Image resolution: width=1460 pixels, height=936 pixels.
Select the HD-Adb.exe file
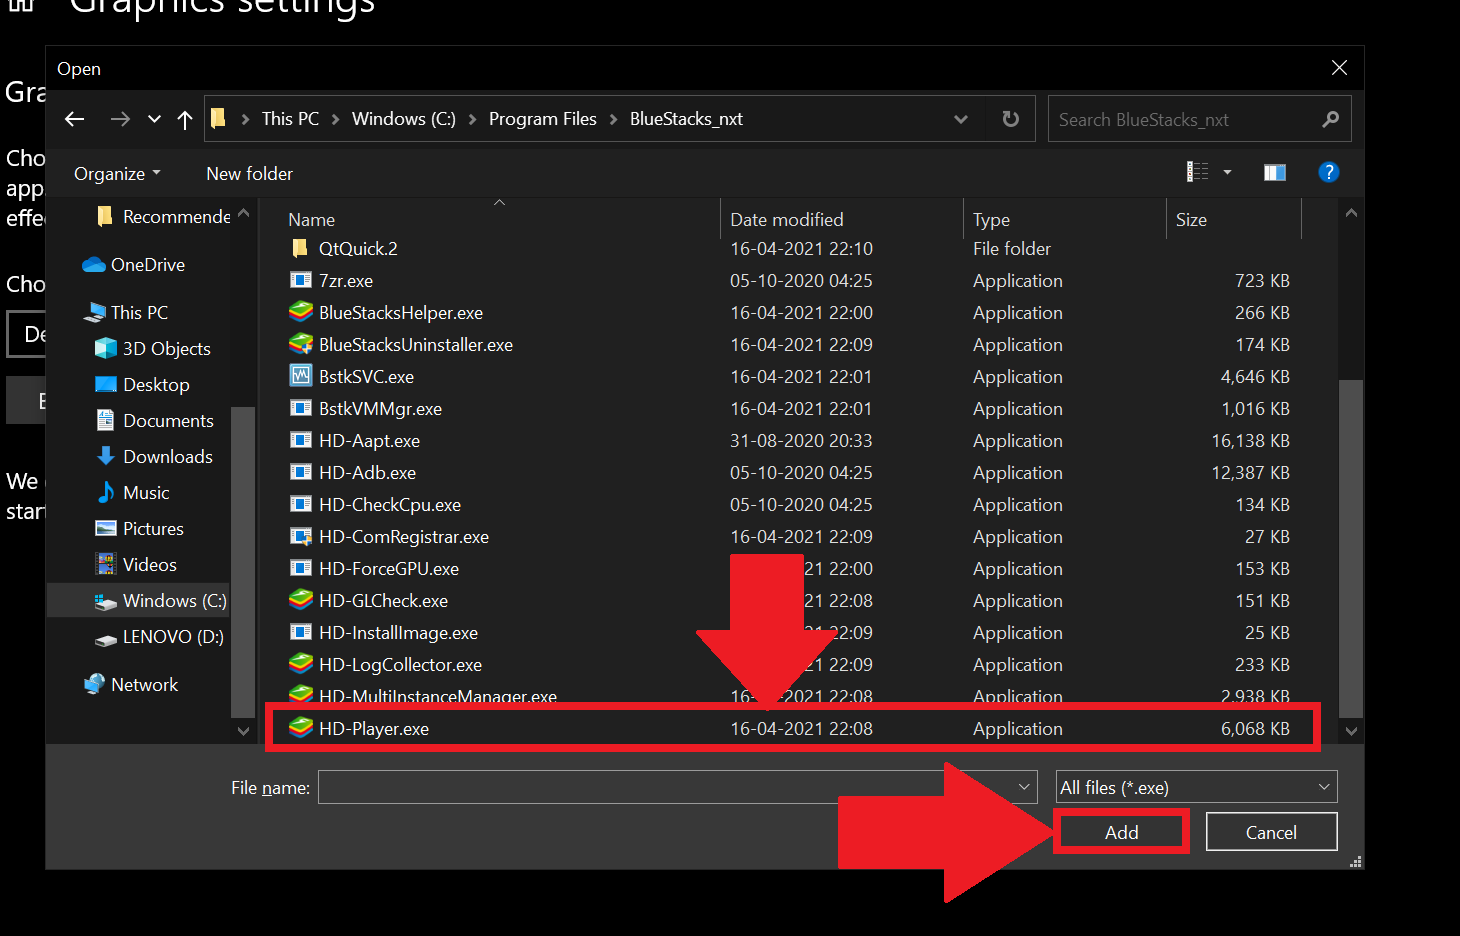pyautogui.click(x=367, y=472)
